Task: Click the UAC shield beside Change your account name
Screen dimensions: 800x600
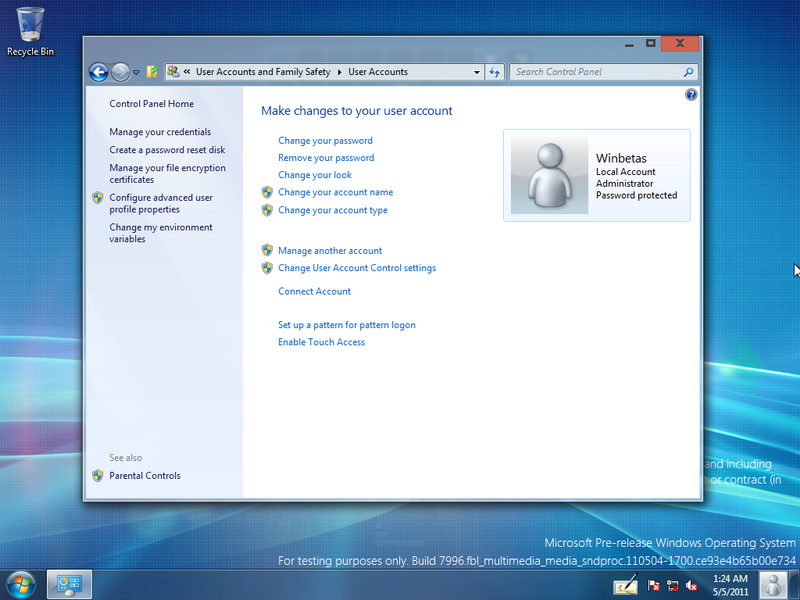Action: click(267, 192)
